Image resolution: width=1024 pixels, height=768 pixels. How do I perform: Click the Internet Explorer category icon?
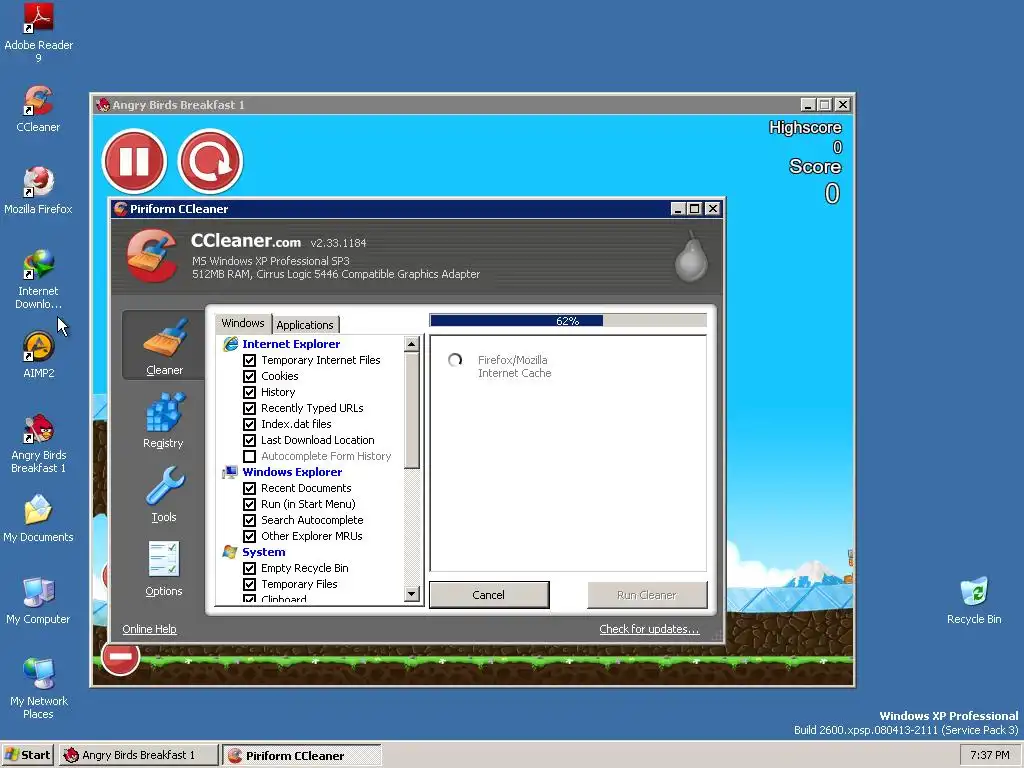tap(231, 344)
